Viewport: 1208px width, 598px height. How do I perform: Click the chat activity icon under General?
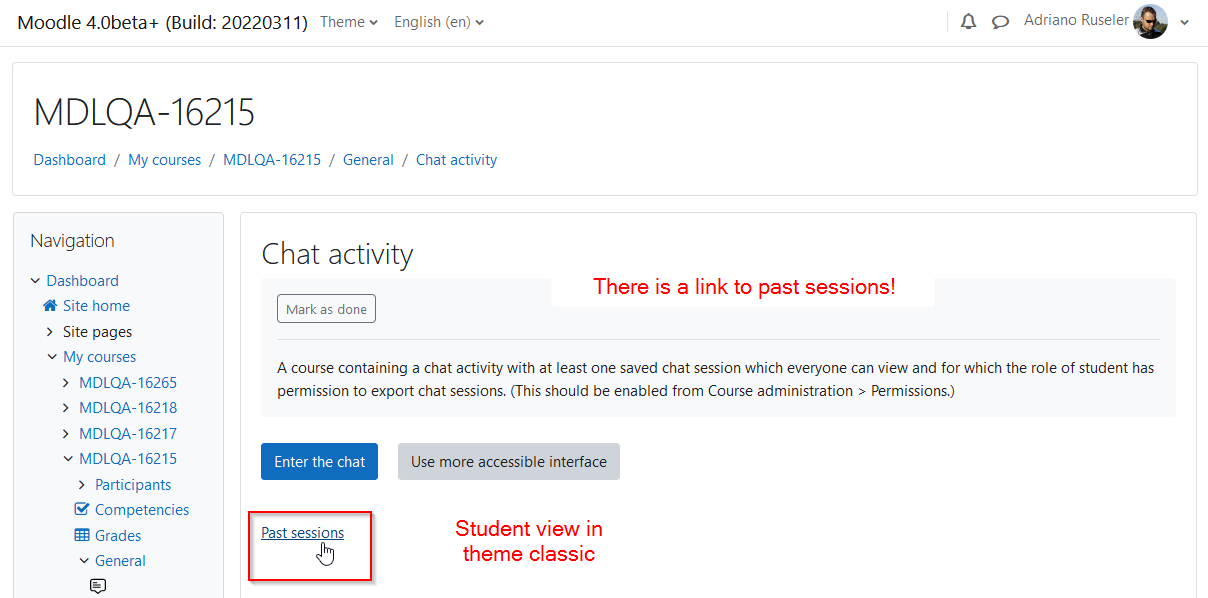(98, 586)
